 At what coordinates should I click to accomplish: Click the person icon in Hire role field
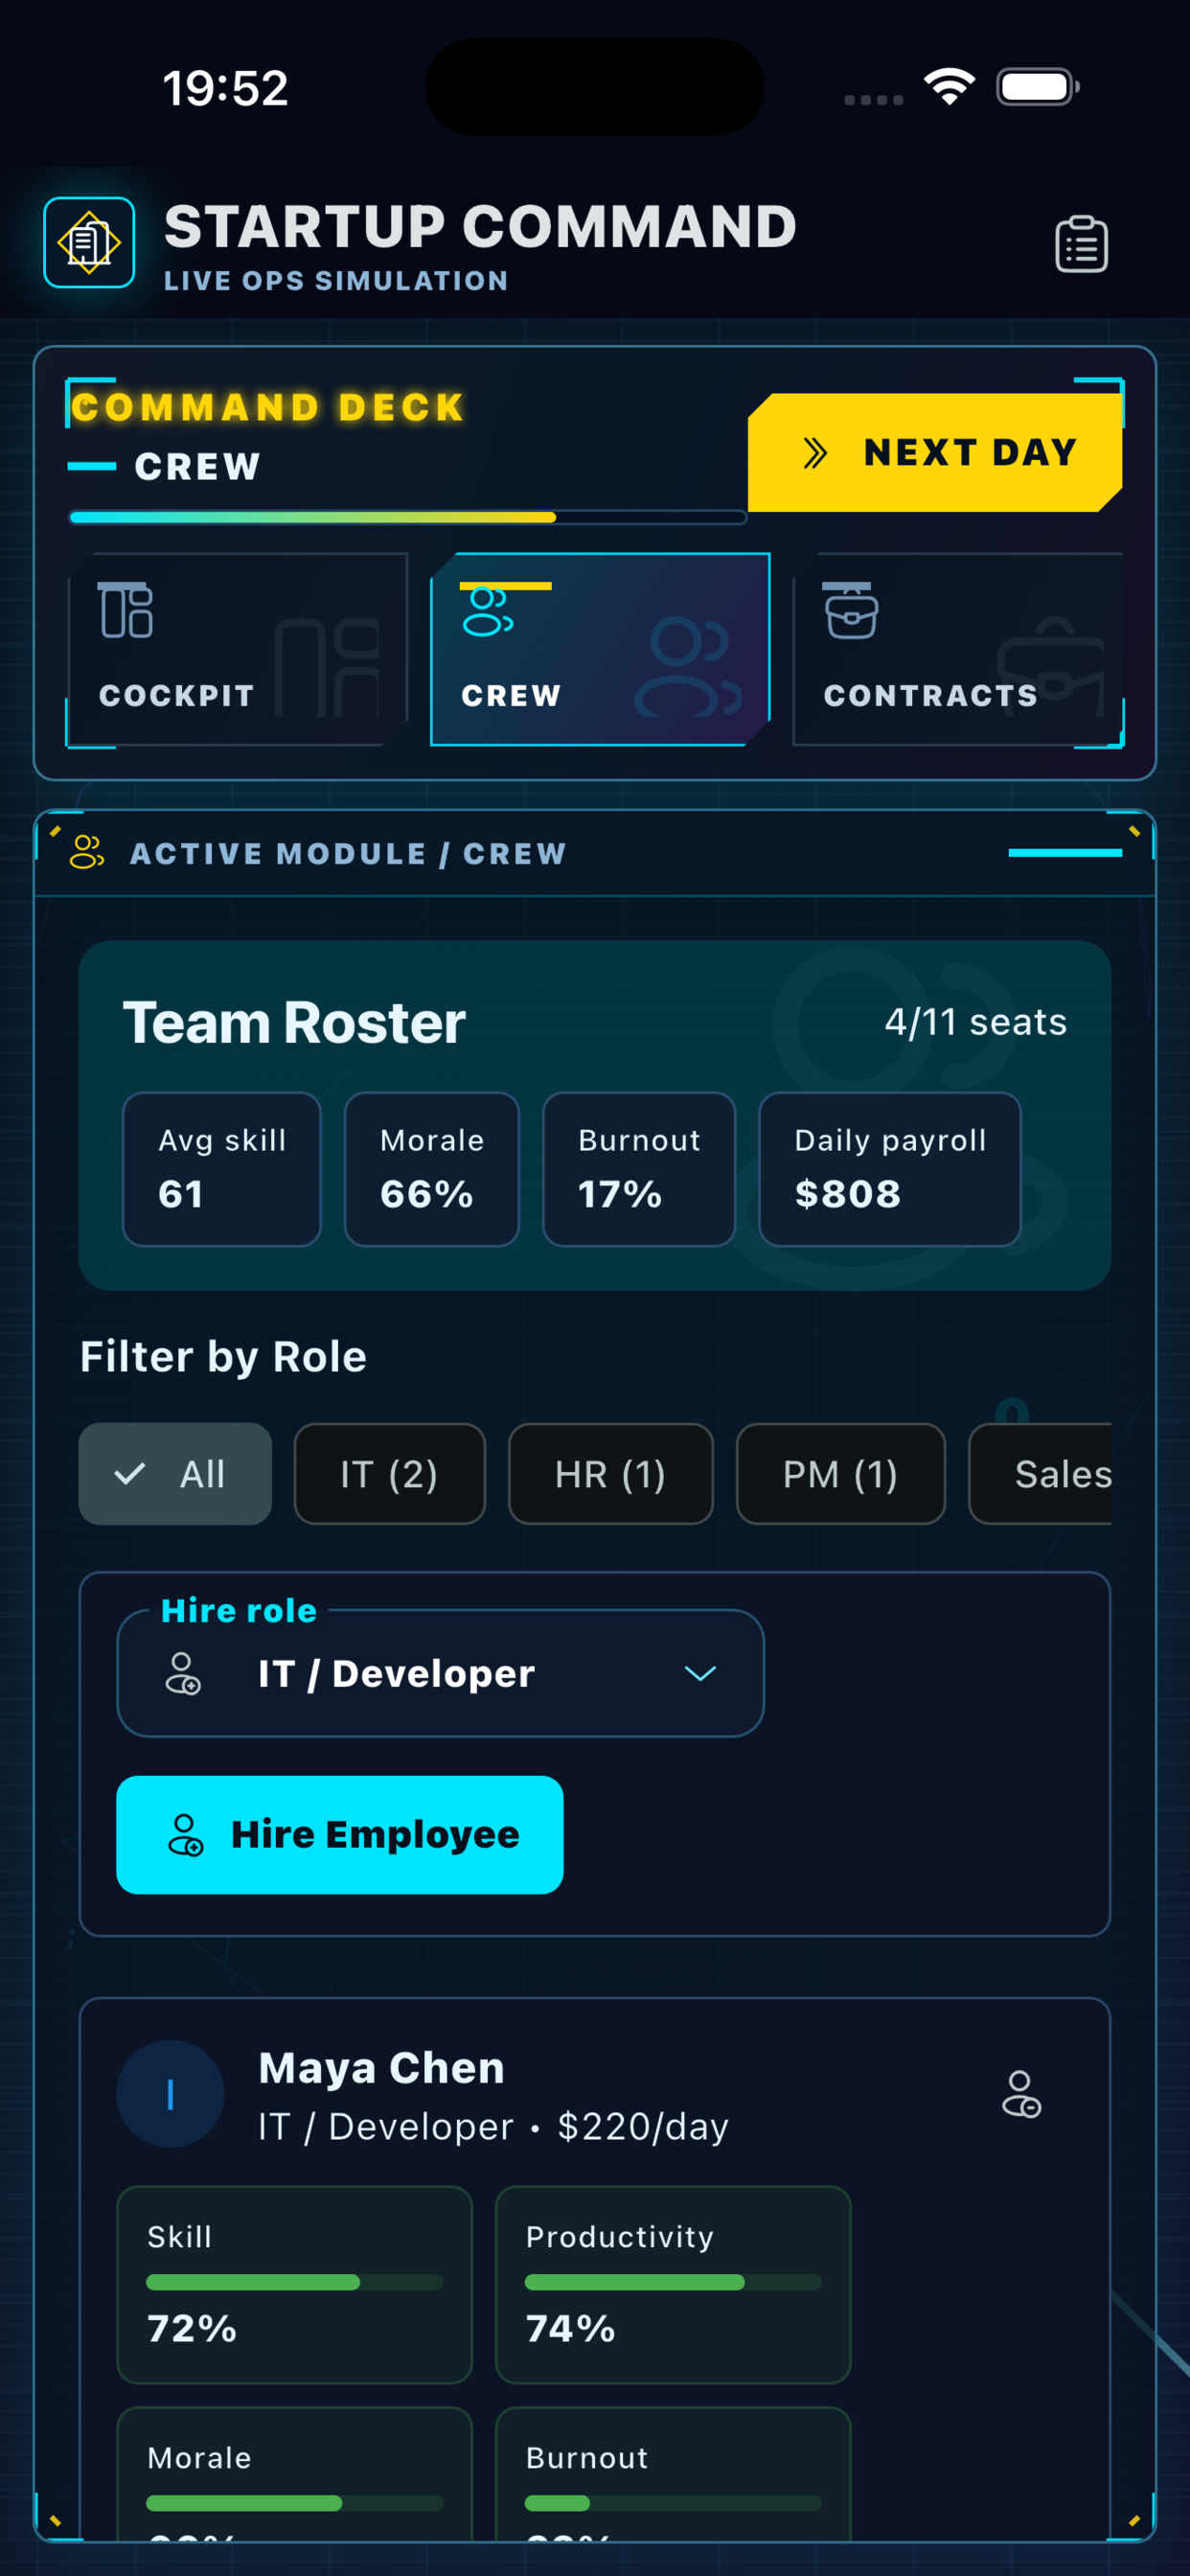(183, 1673)
